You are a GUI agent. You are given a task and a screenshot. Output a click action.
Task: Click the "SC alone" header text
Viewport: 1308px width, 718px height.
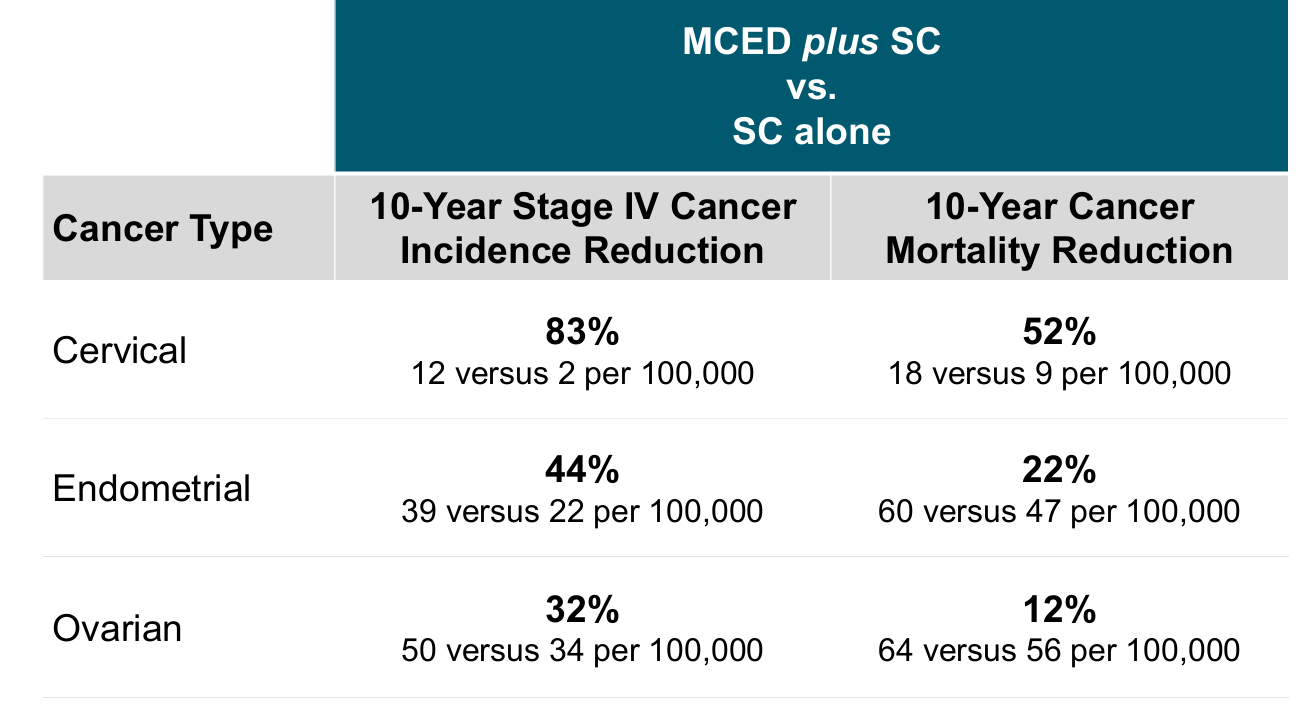click(811, 131)
